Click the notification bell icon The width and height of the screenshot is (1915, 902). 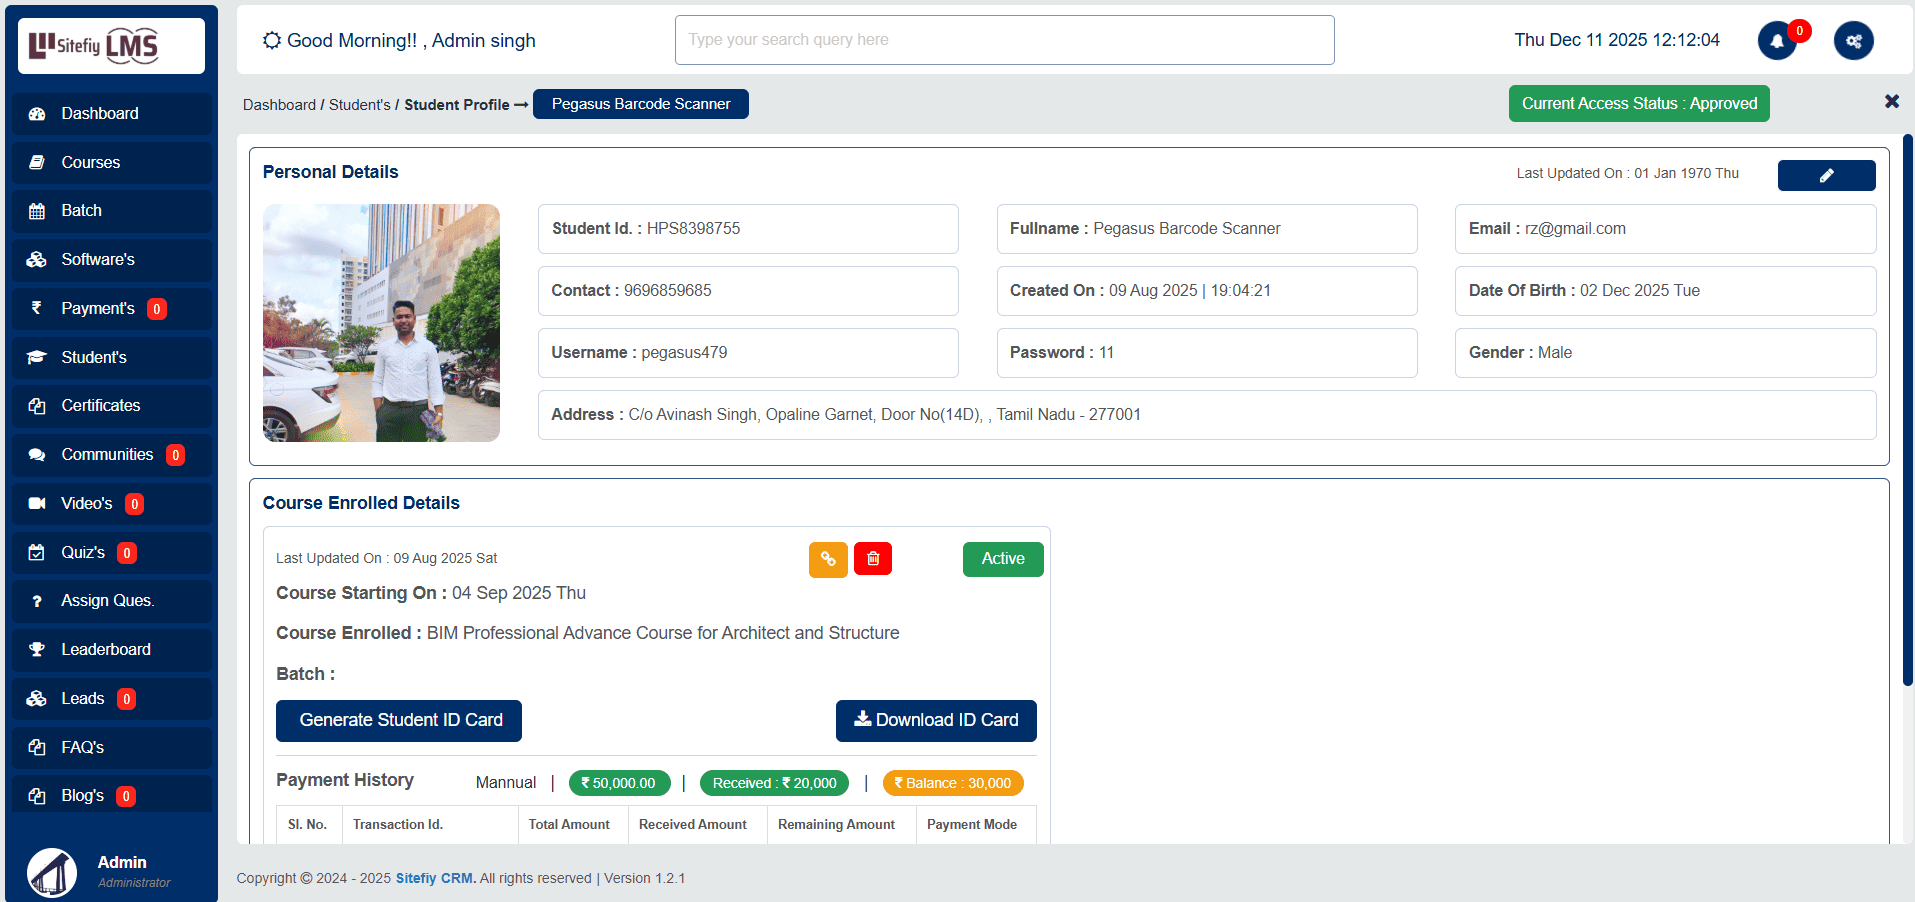click(1776, 41)
